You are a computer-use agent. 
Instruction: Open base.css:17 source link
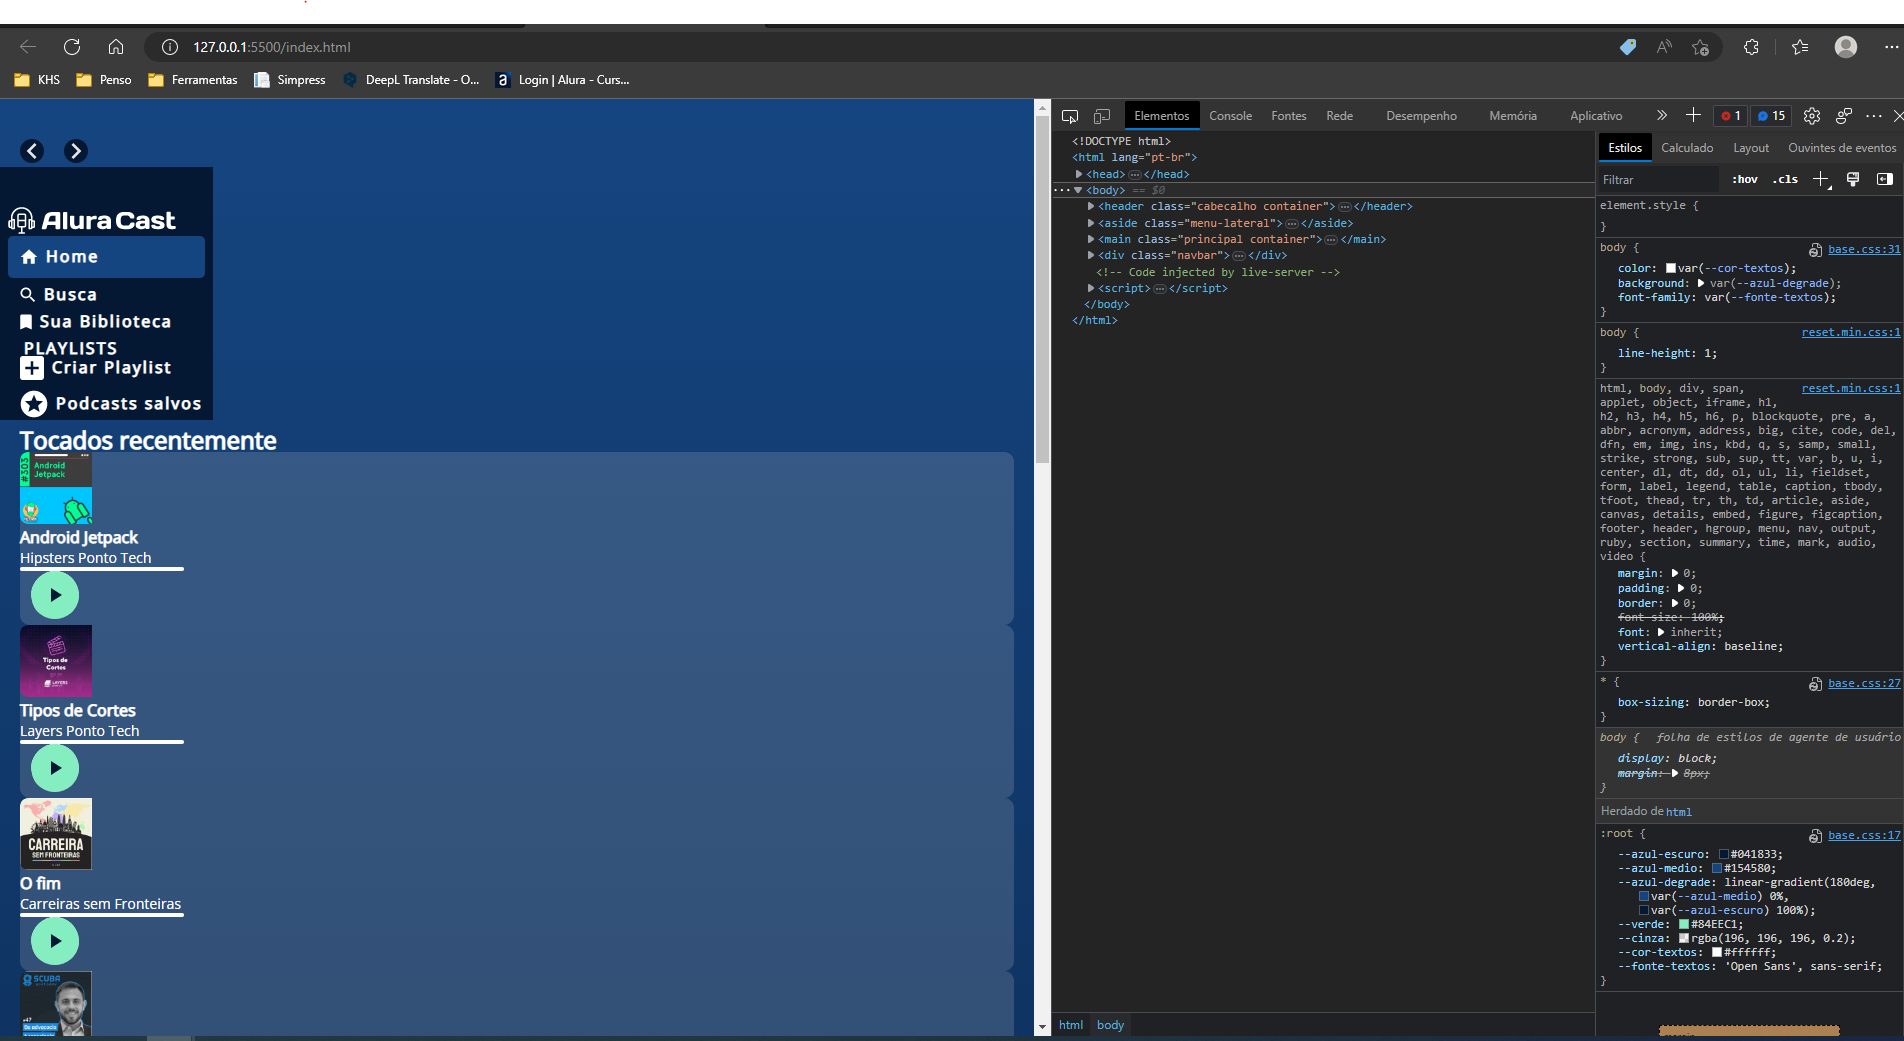coord(1864,835)
